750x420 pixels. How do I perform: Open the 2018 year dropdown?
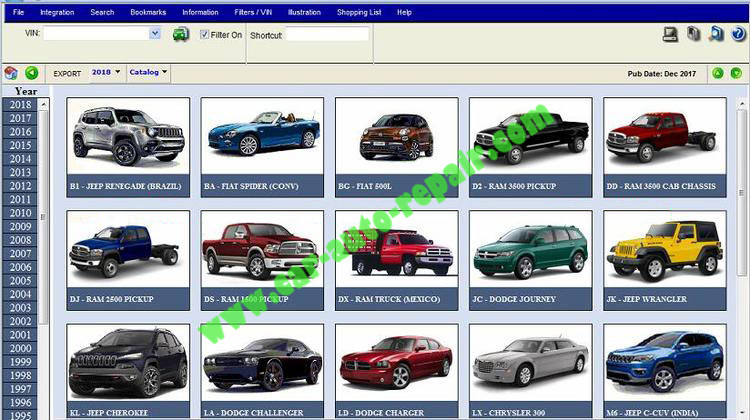click(106, 72)
